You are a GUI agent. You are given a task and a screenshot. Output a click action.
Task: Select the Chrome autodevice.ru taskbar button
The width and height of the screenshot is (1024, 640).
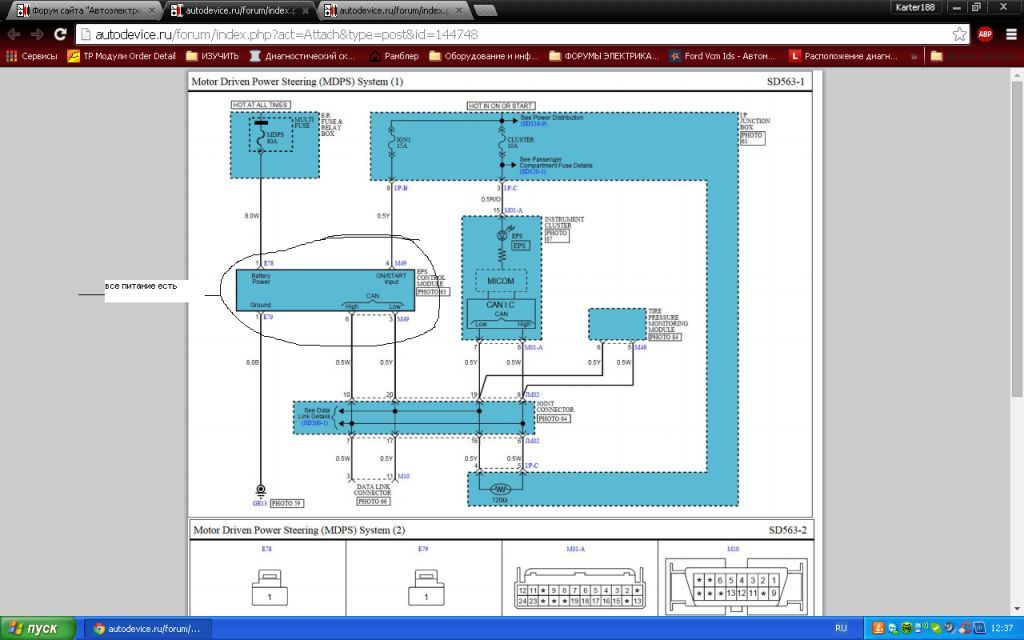coord(148,628)
